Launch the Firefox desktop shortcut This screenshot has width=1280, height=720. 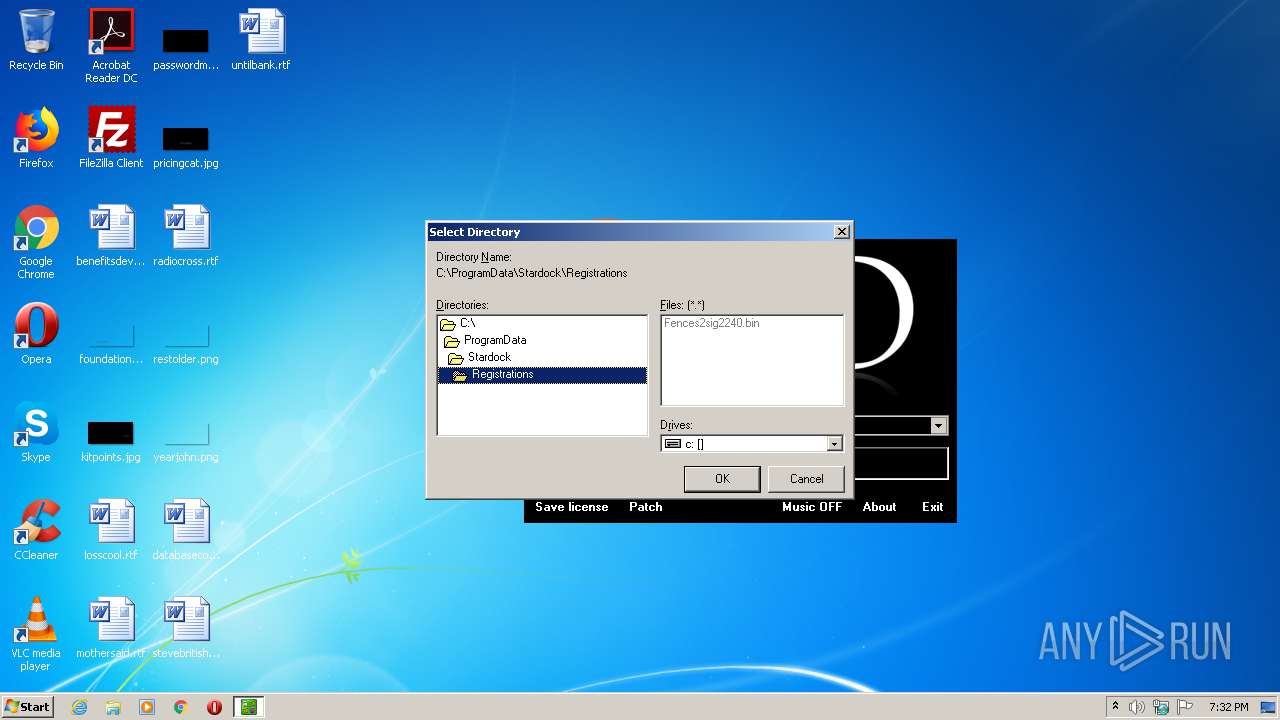point(36,138)
